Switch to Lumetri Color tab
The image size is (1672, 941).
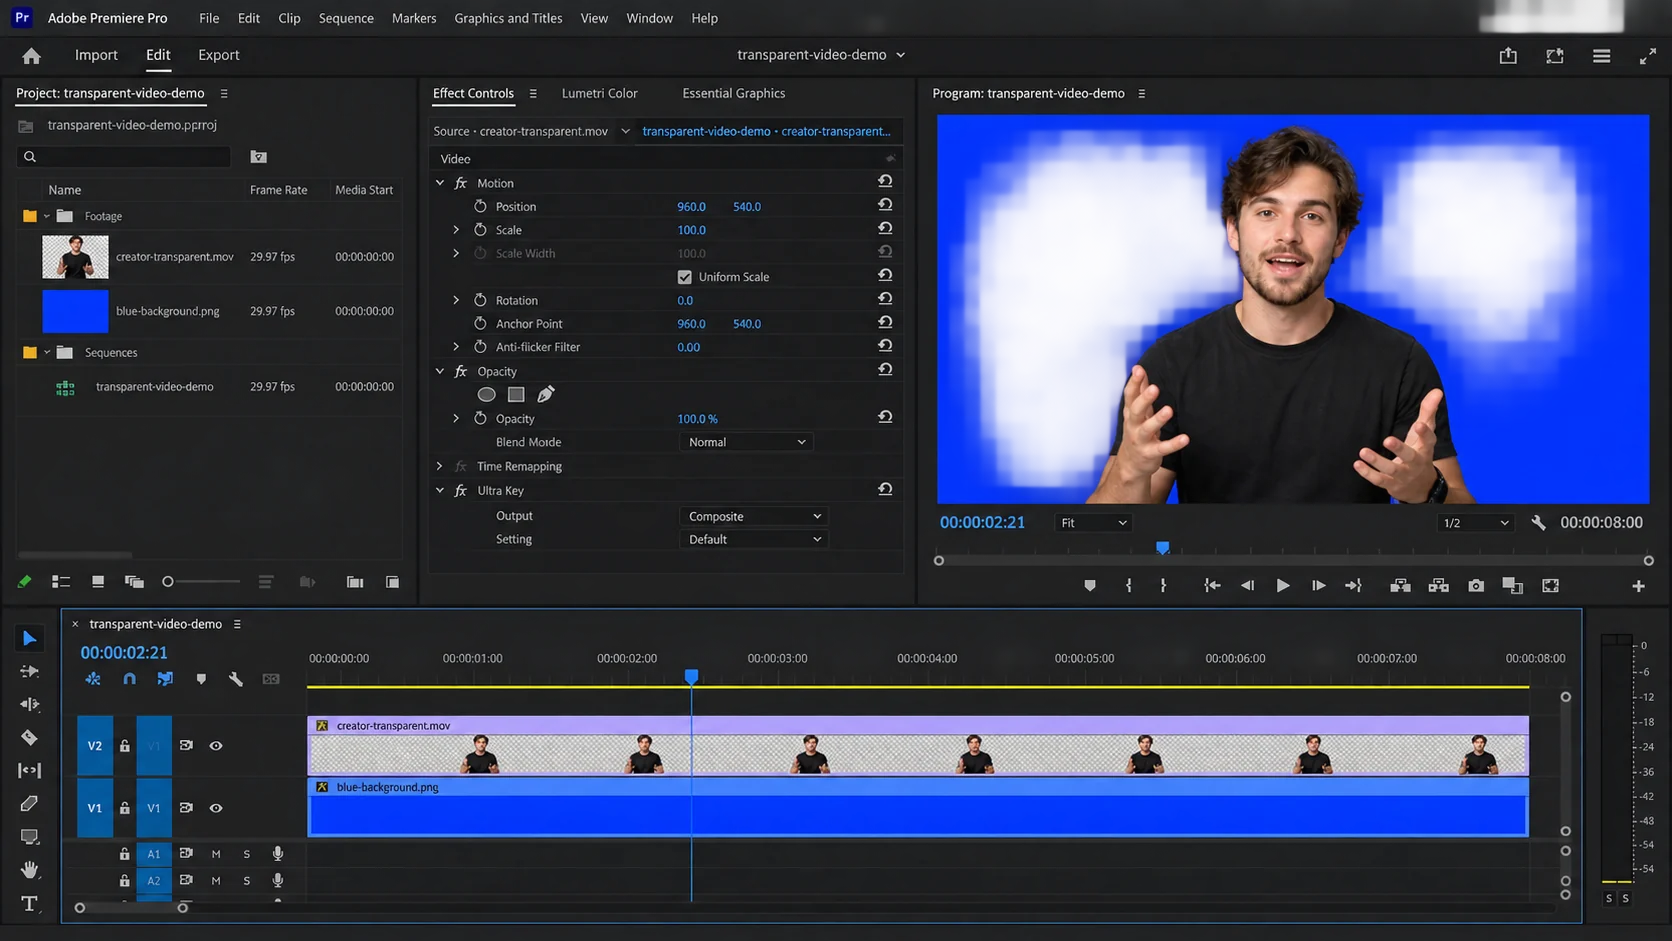click(x=599, y=93)
